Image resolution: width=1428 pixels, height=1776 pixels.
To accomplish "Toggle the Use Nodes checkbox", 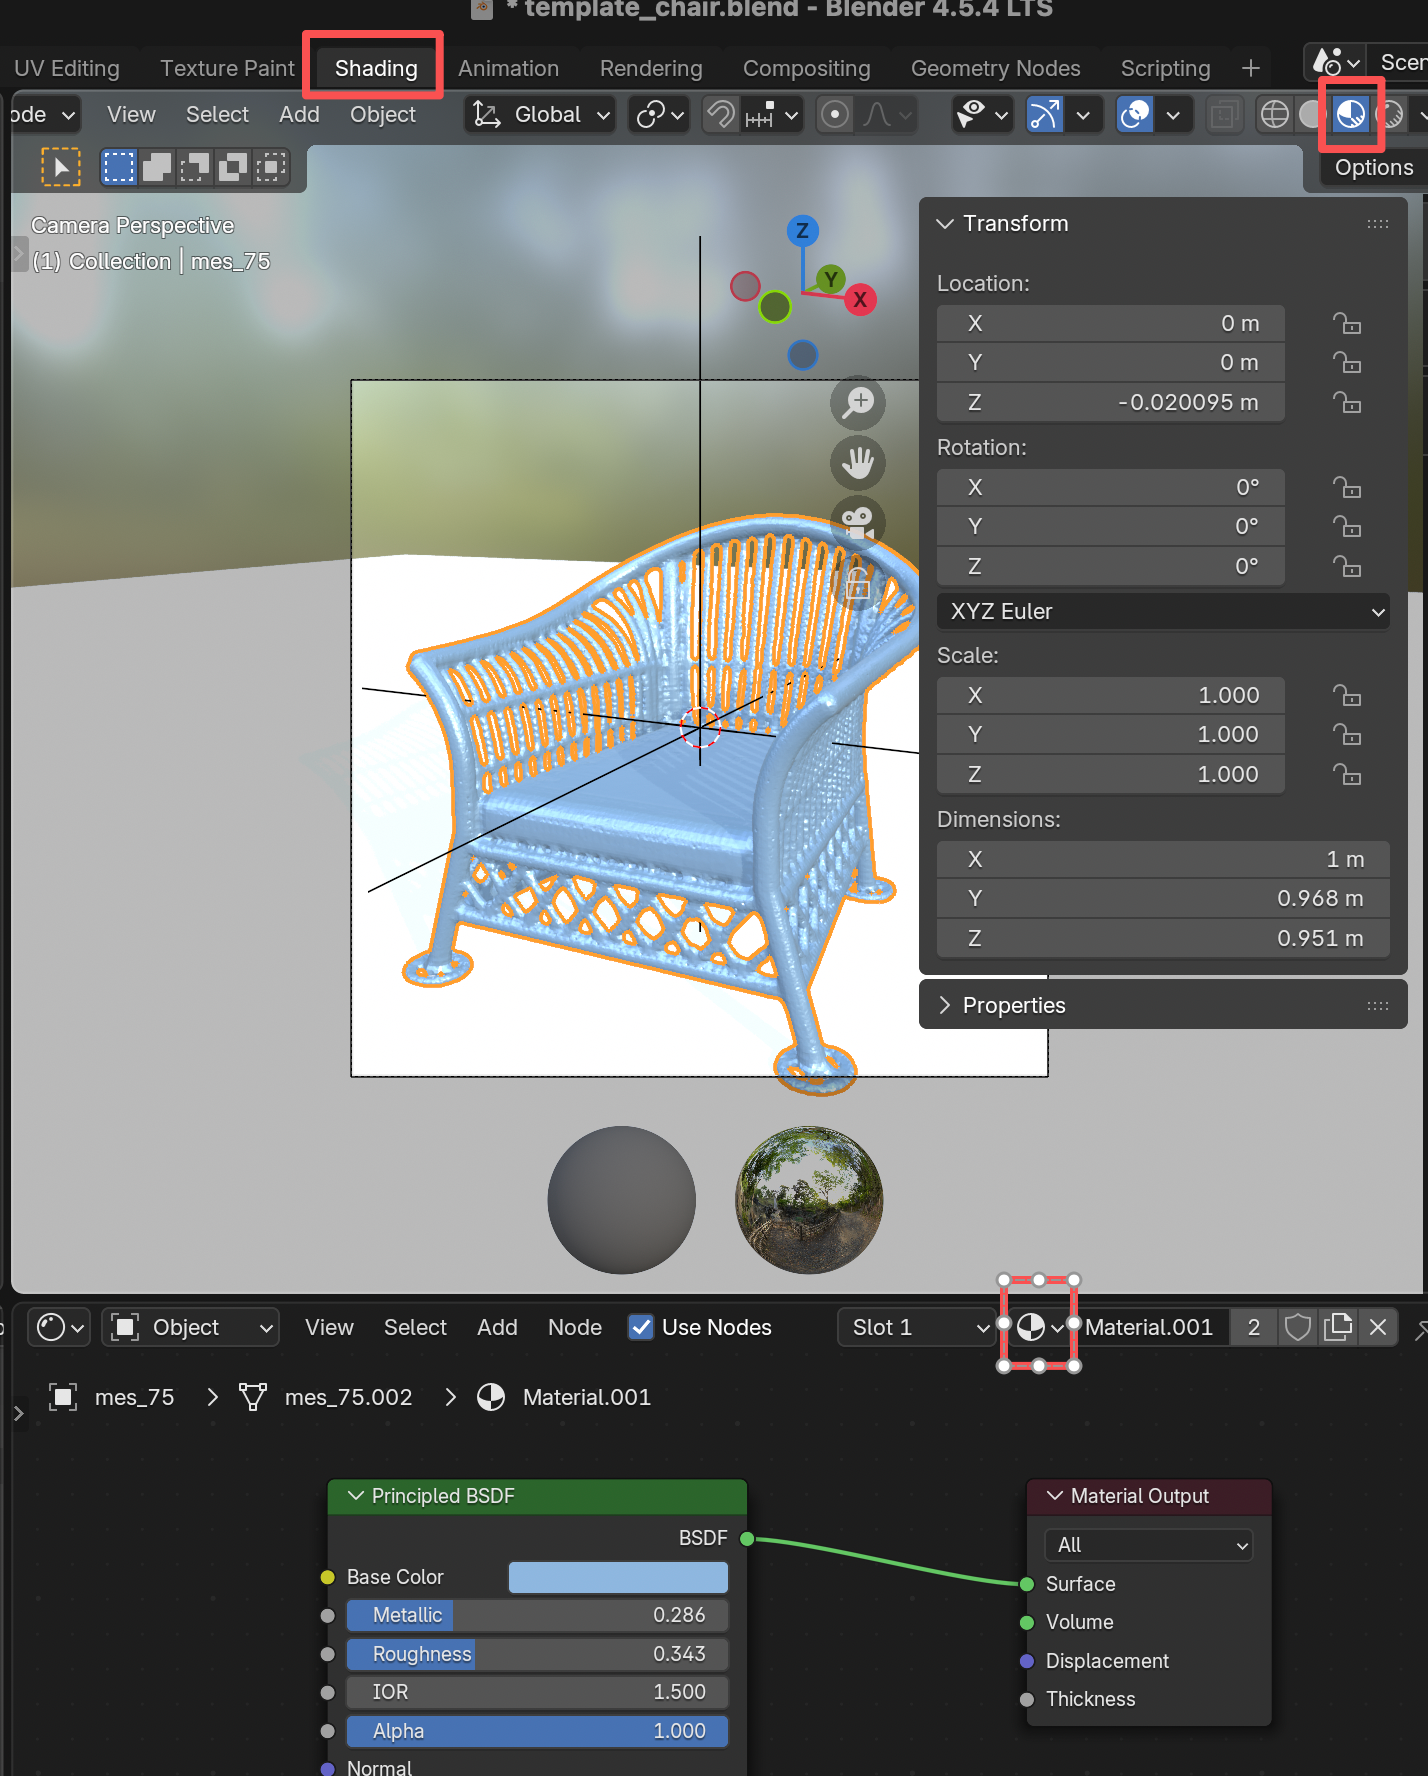I will click(641, 1327).
